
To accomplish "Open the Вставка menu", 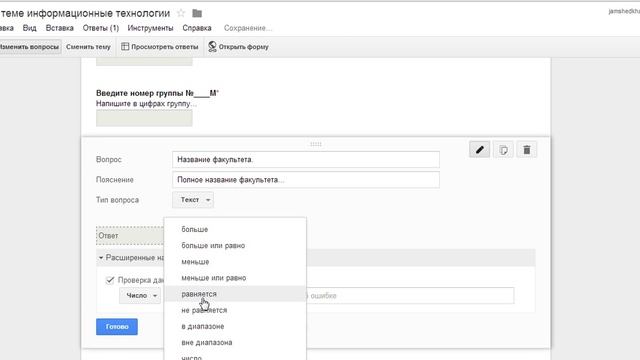I will pos(60,28).
